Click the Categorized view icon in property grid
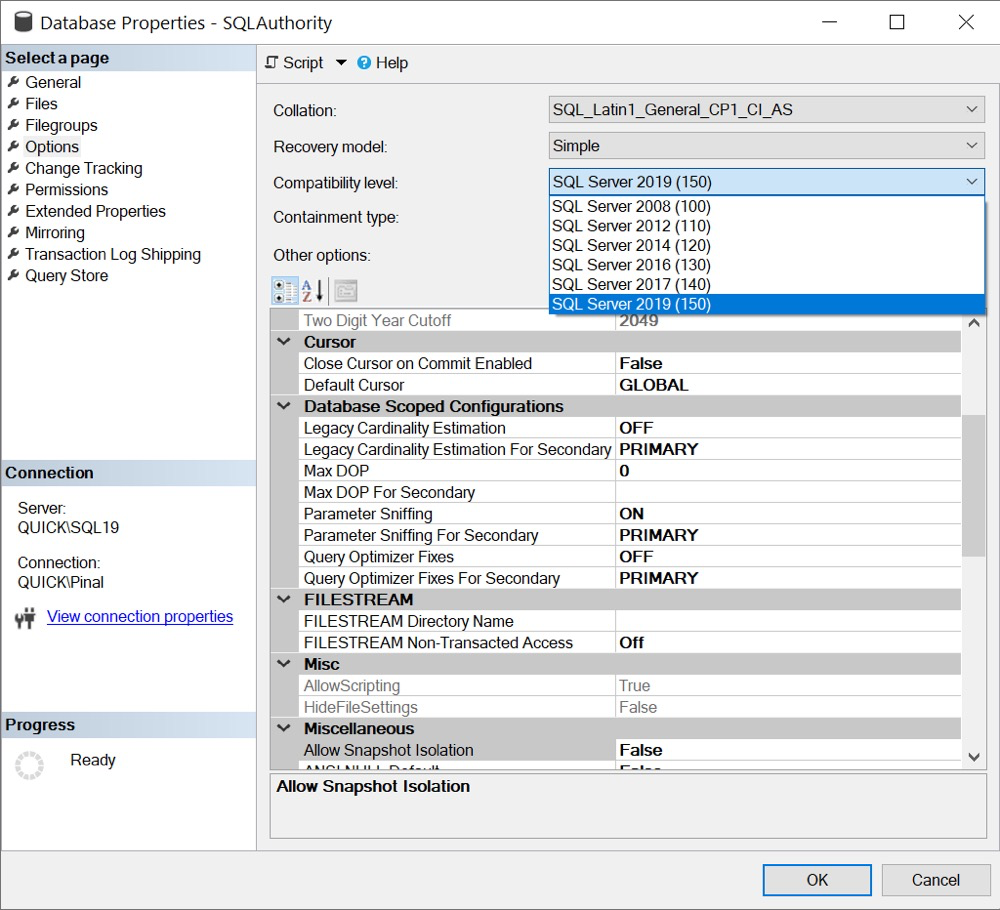The image size is (1000, 910). tap(285, 291)
